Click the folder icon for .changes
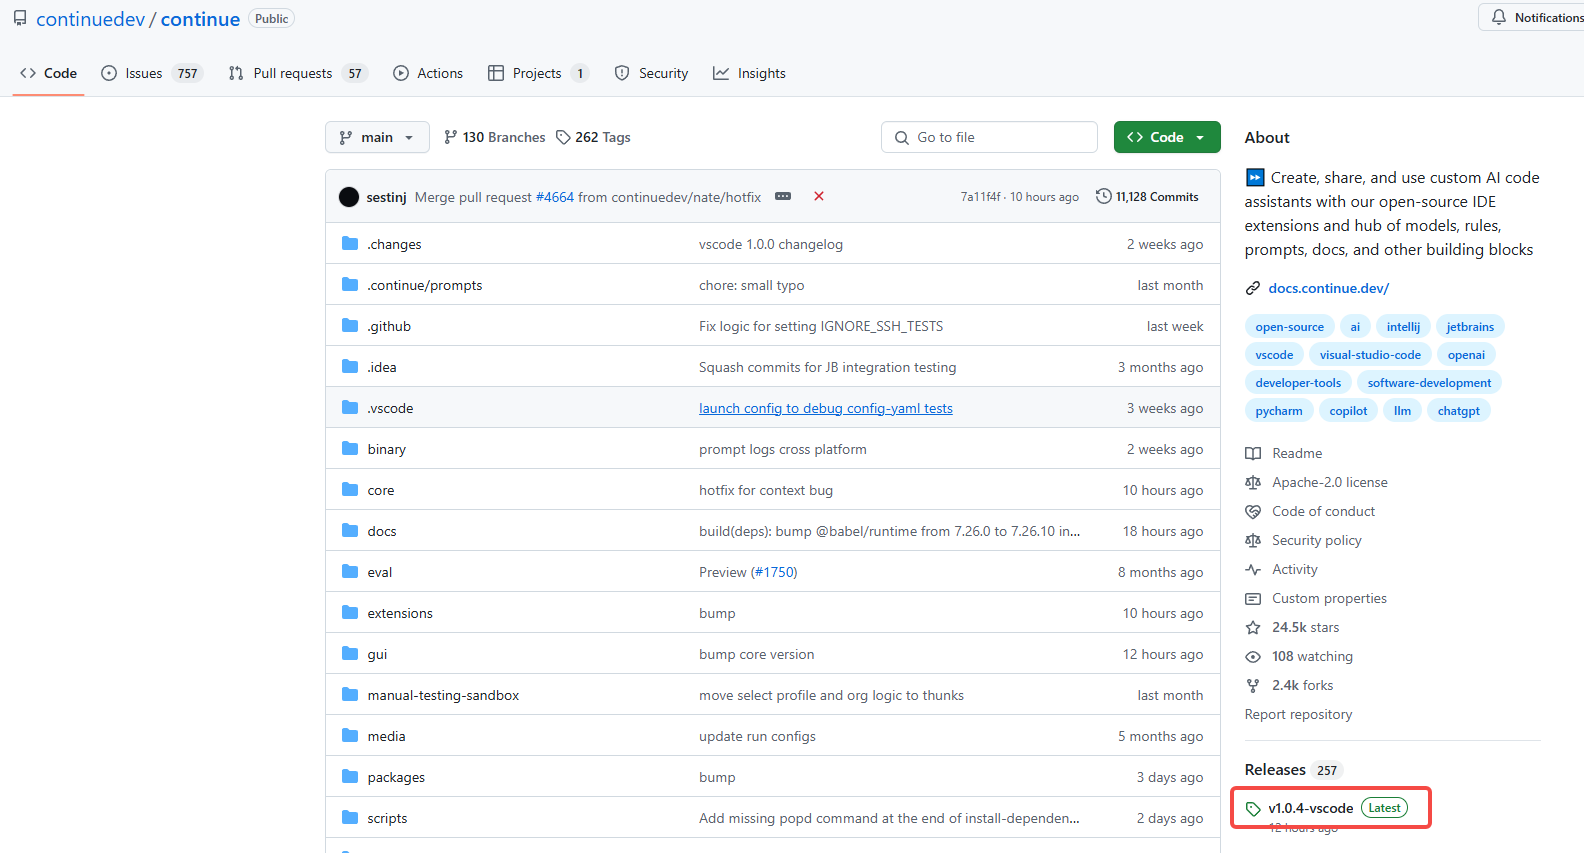Screen dimensions: 1584x853 pyautogui.click(x=350, y=244)
